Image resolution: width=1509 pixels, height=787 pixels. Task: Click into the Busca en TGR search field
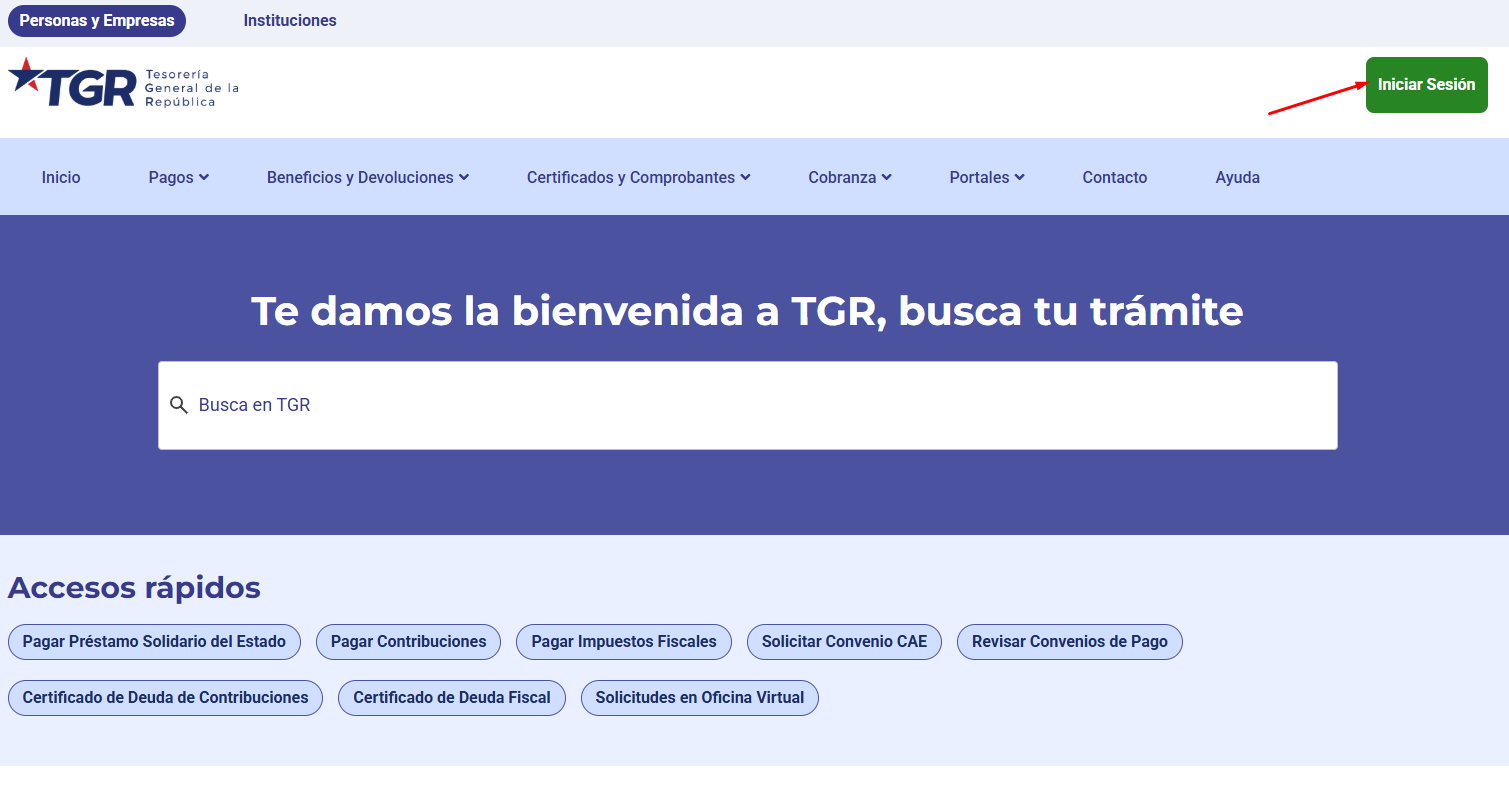click(748, 405)
